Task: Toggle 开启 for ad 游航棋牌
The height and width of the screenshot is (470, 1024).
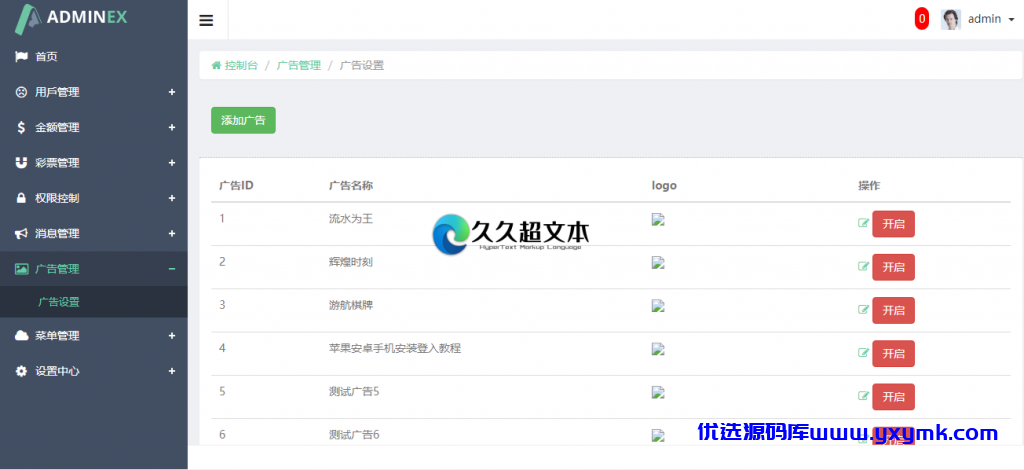Action: tap(893, 310)
